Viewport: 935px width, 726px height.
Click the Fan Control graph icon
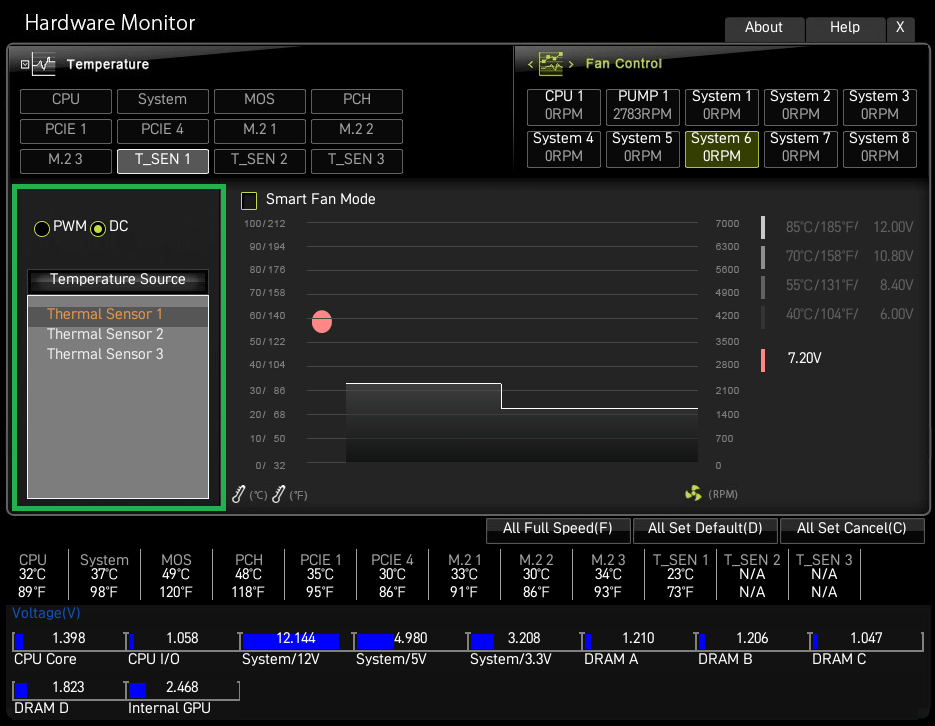coord(551,64)
